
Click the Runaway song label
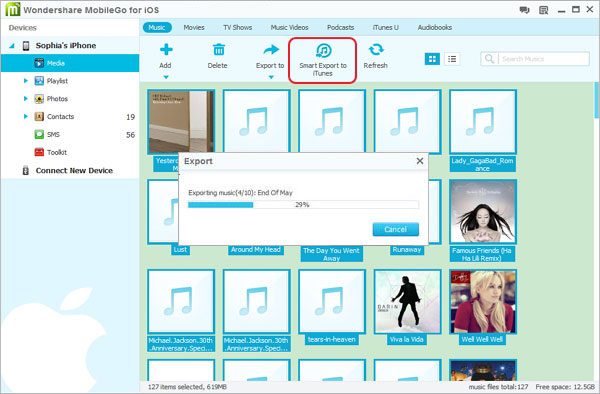[406, 250]
